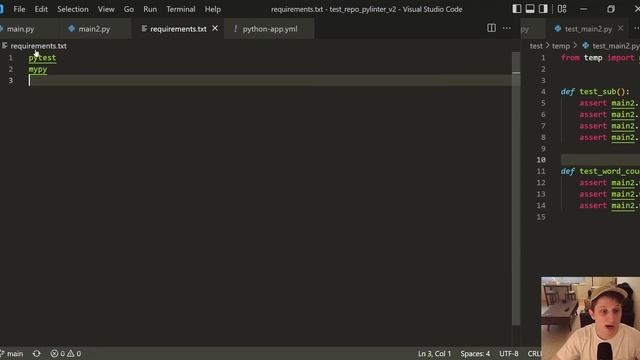
Task: Open the Help menu
Action: pyautogui.click(x=213, y=9)
